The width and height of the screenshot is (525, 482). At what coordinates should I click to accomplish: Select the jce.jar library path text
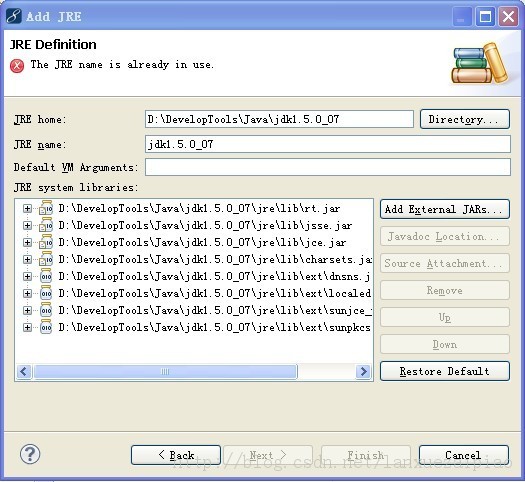click(202, 242)
